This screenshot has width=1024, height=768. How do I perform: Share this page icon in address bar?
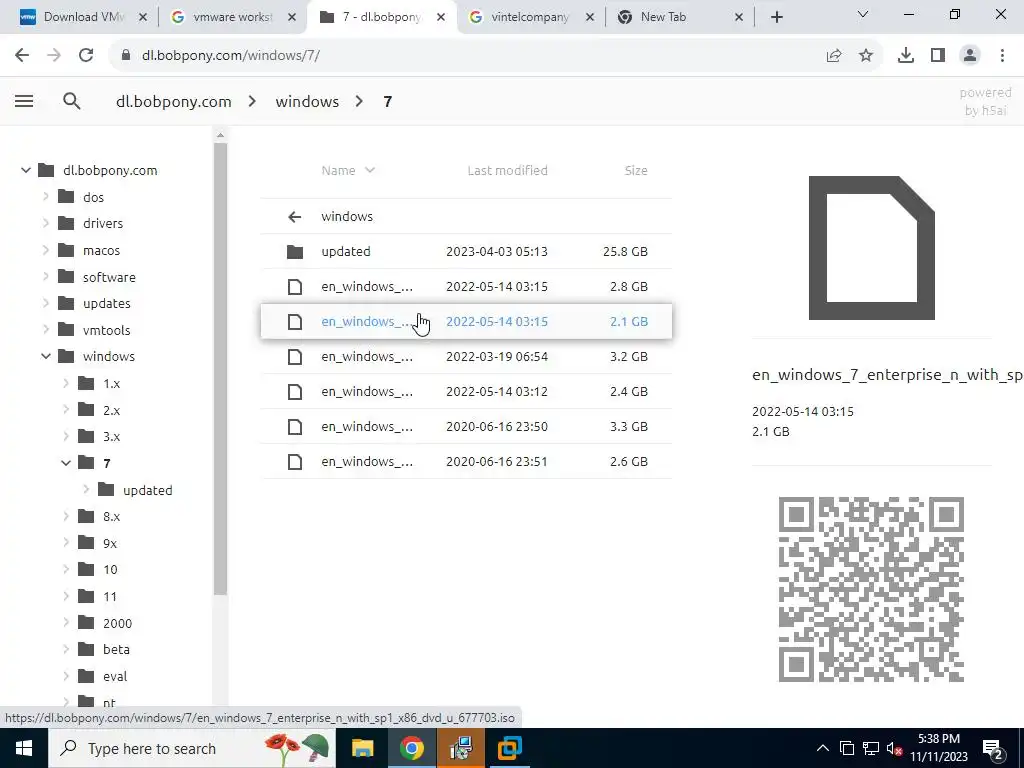click(834, 56)
